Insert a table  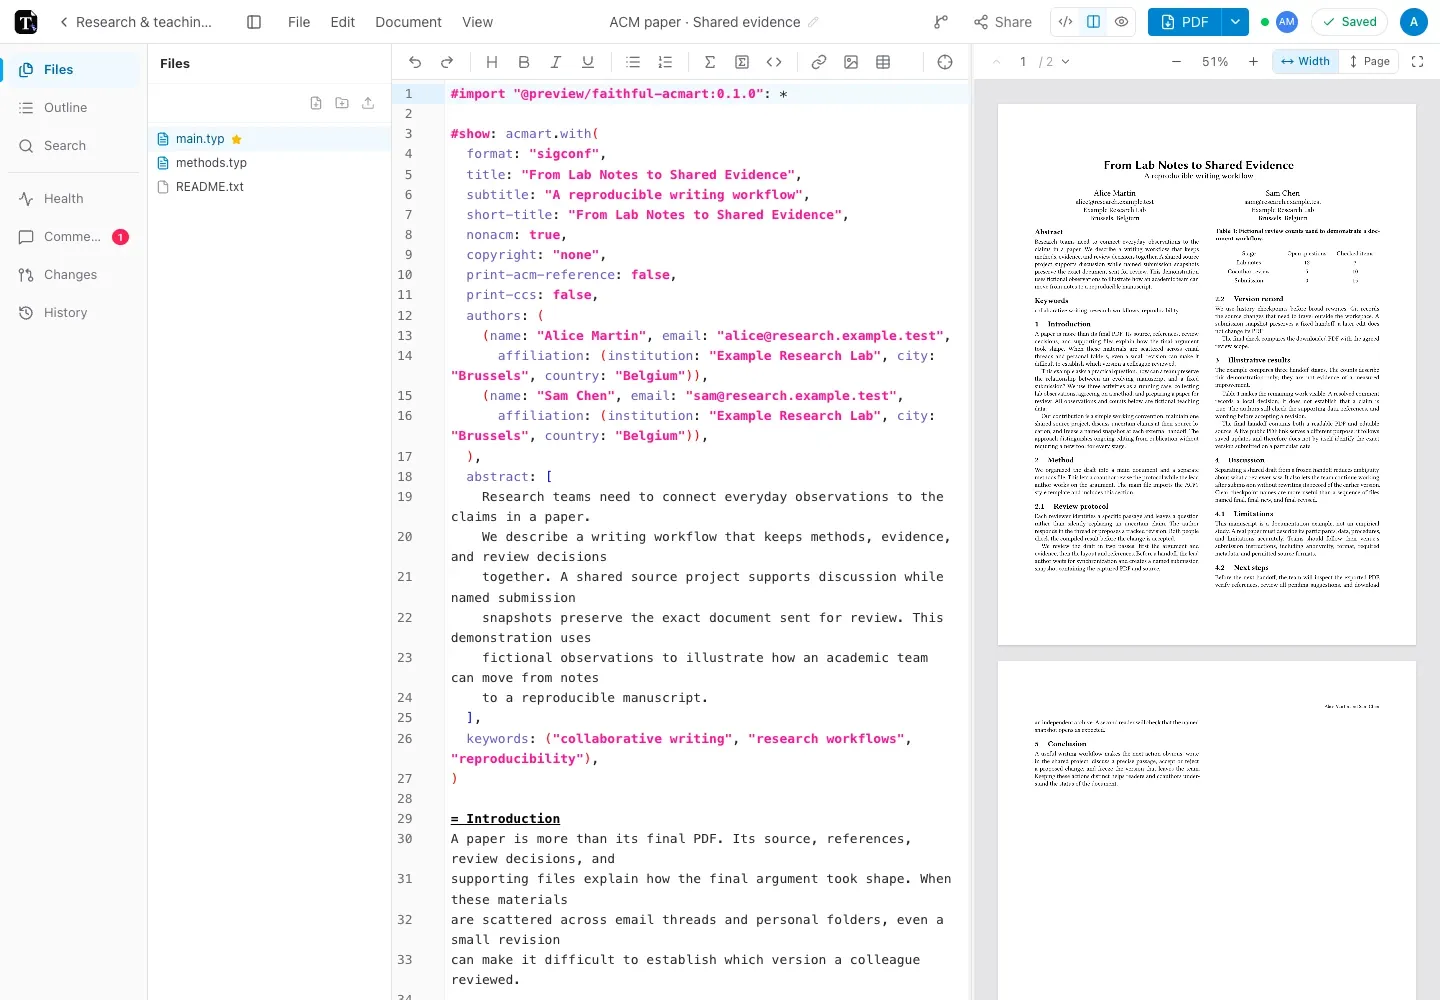(x=883, y=62)
